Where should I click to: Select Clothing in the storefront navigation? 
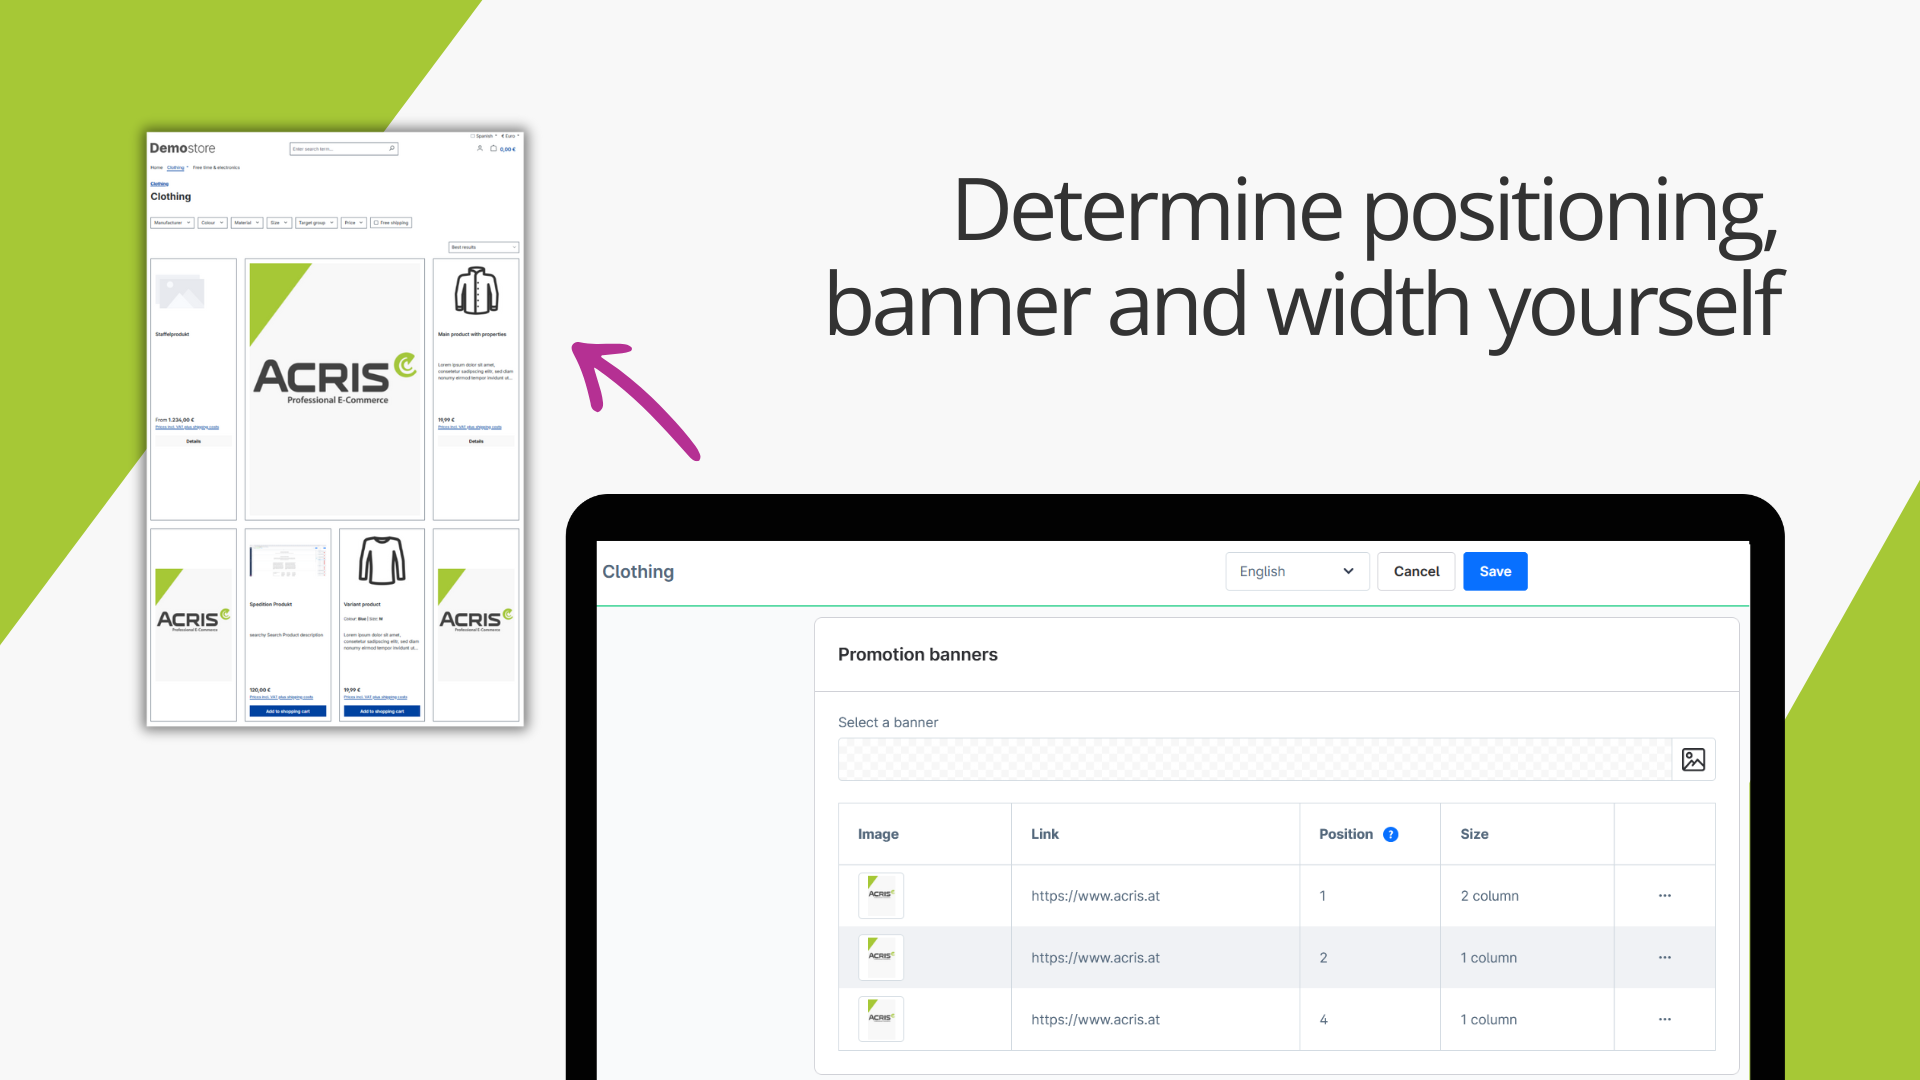tap(176, 168)
